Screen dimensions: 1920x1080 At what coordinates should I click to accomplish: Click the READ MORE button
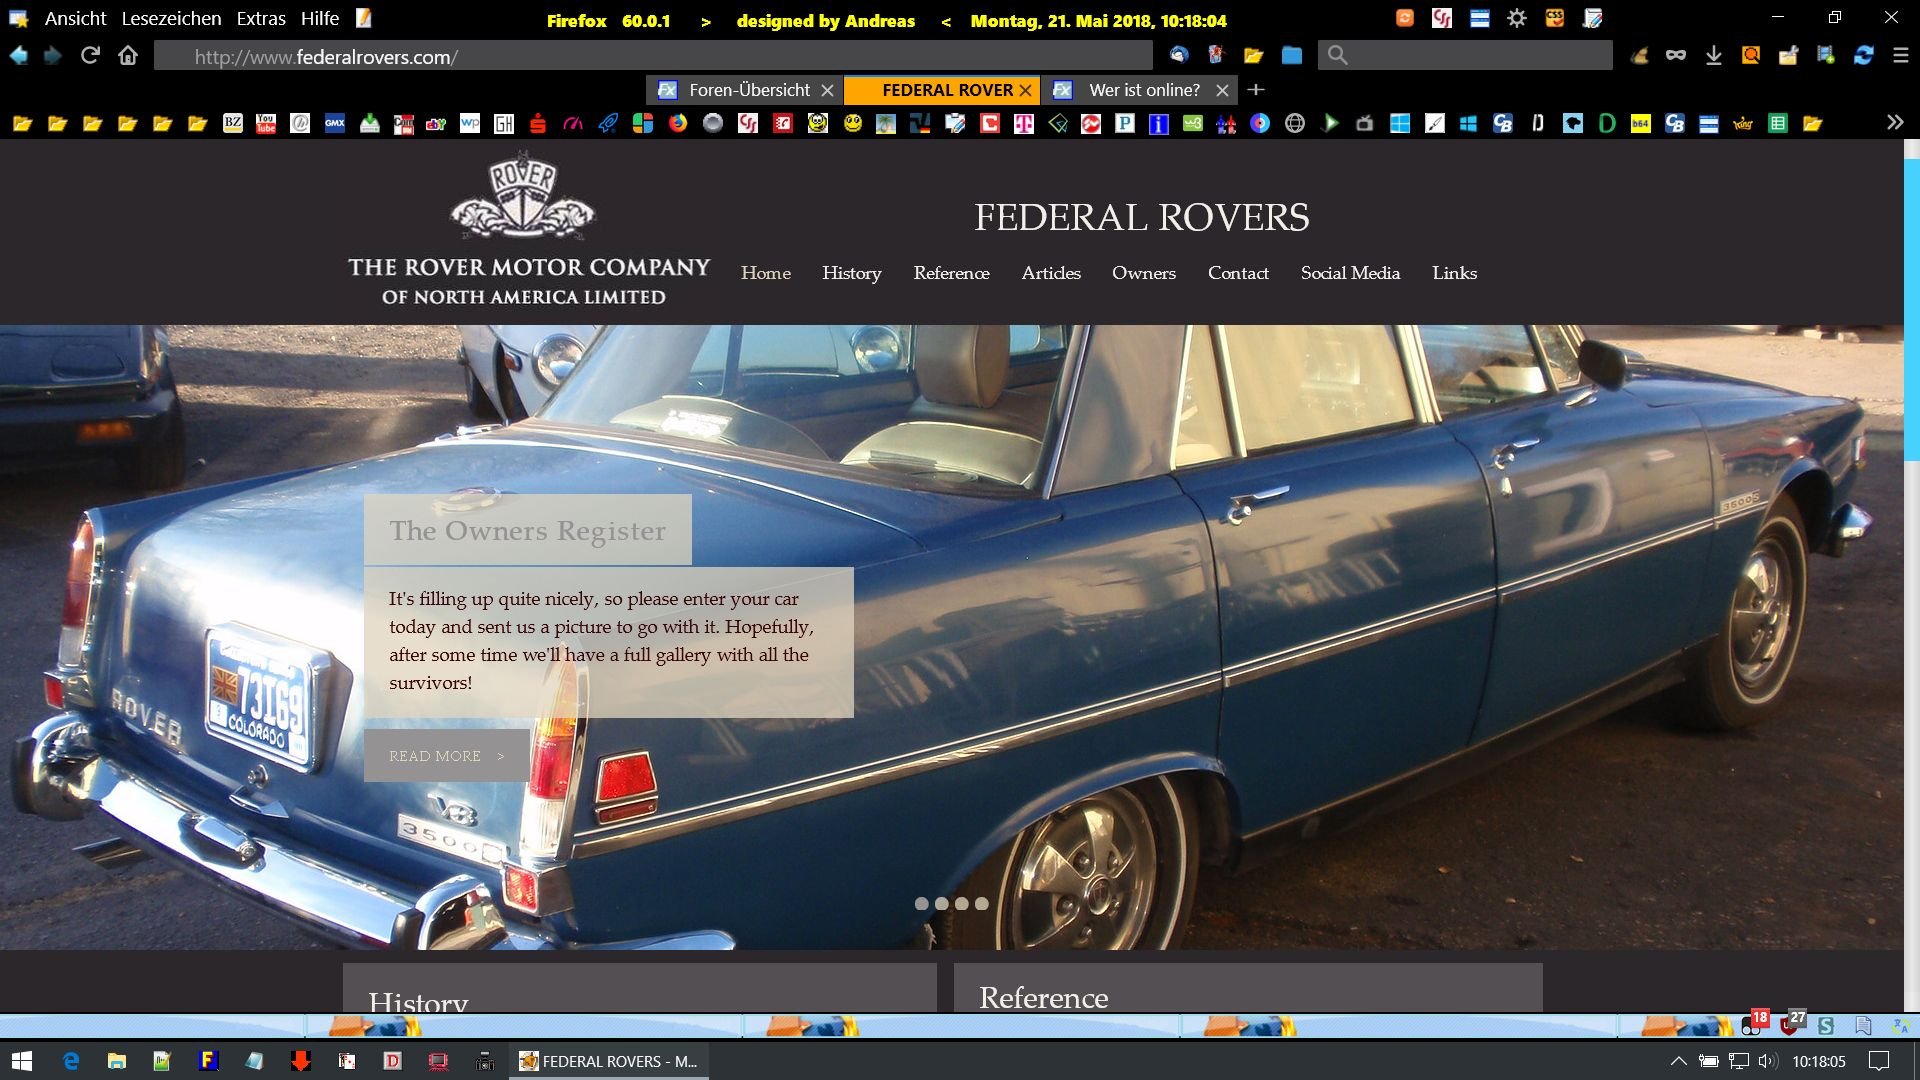coord(446,756)
